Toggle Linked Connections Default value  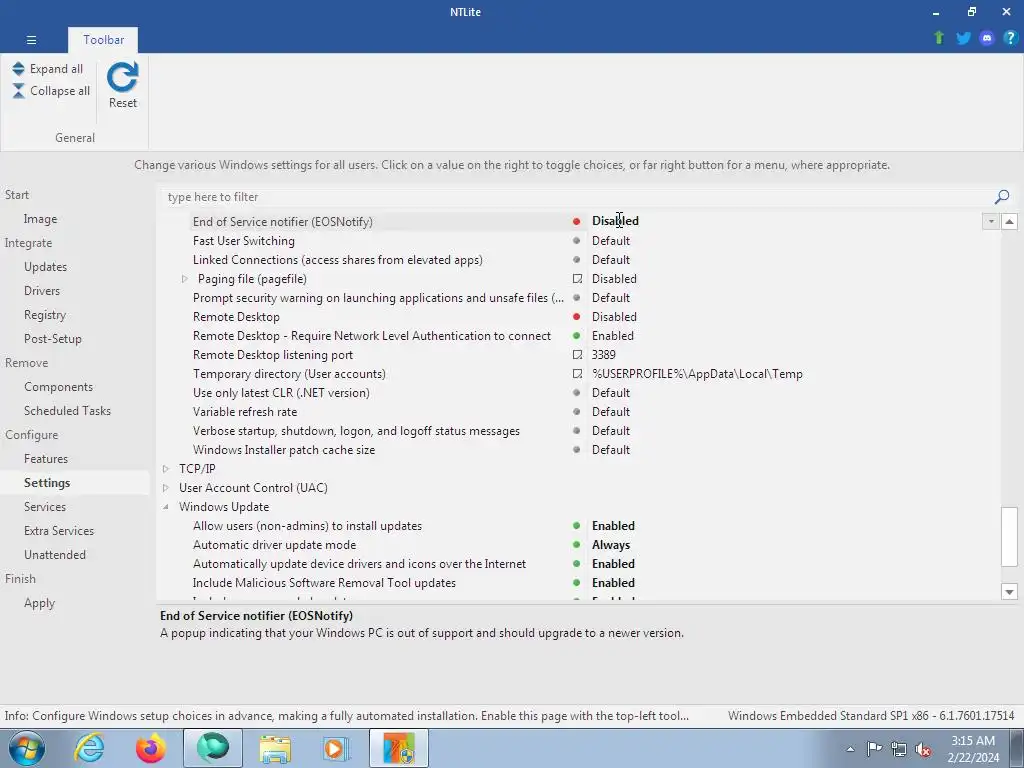tap(611, 260)
